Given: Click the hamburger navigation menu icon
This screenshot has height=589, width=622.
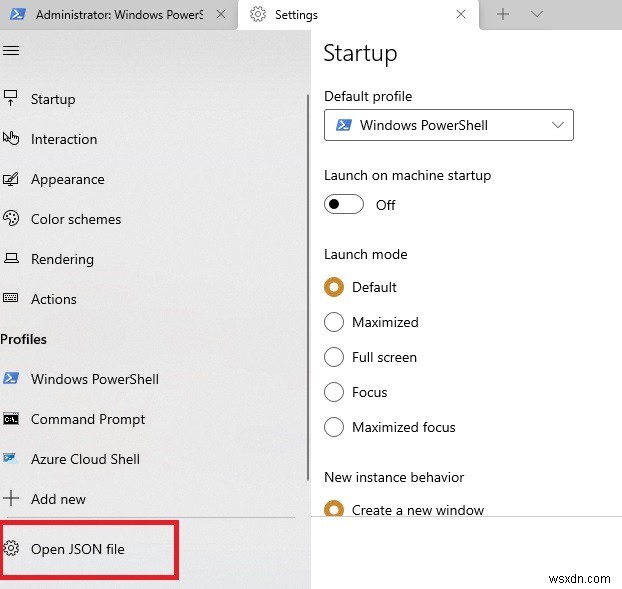Looking at the screenshot, I should point(11,50).
